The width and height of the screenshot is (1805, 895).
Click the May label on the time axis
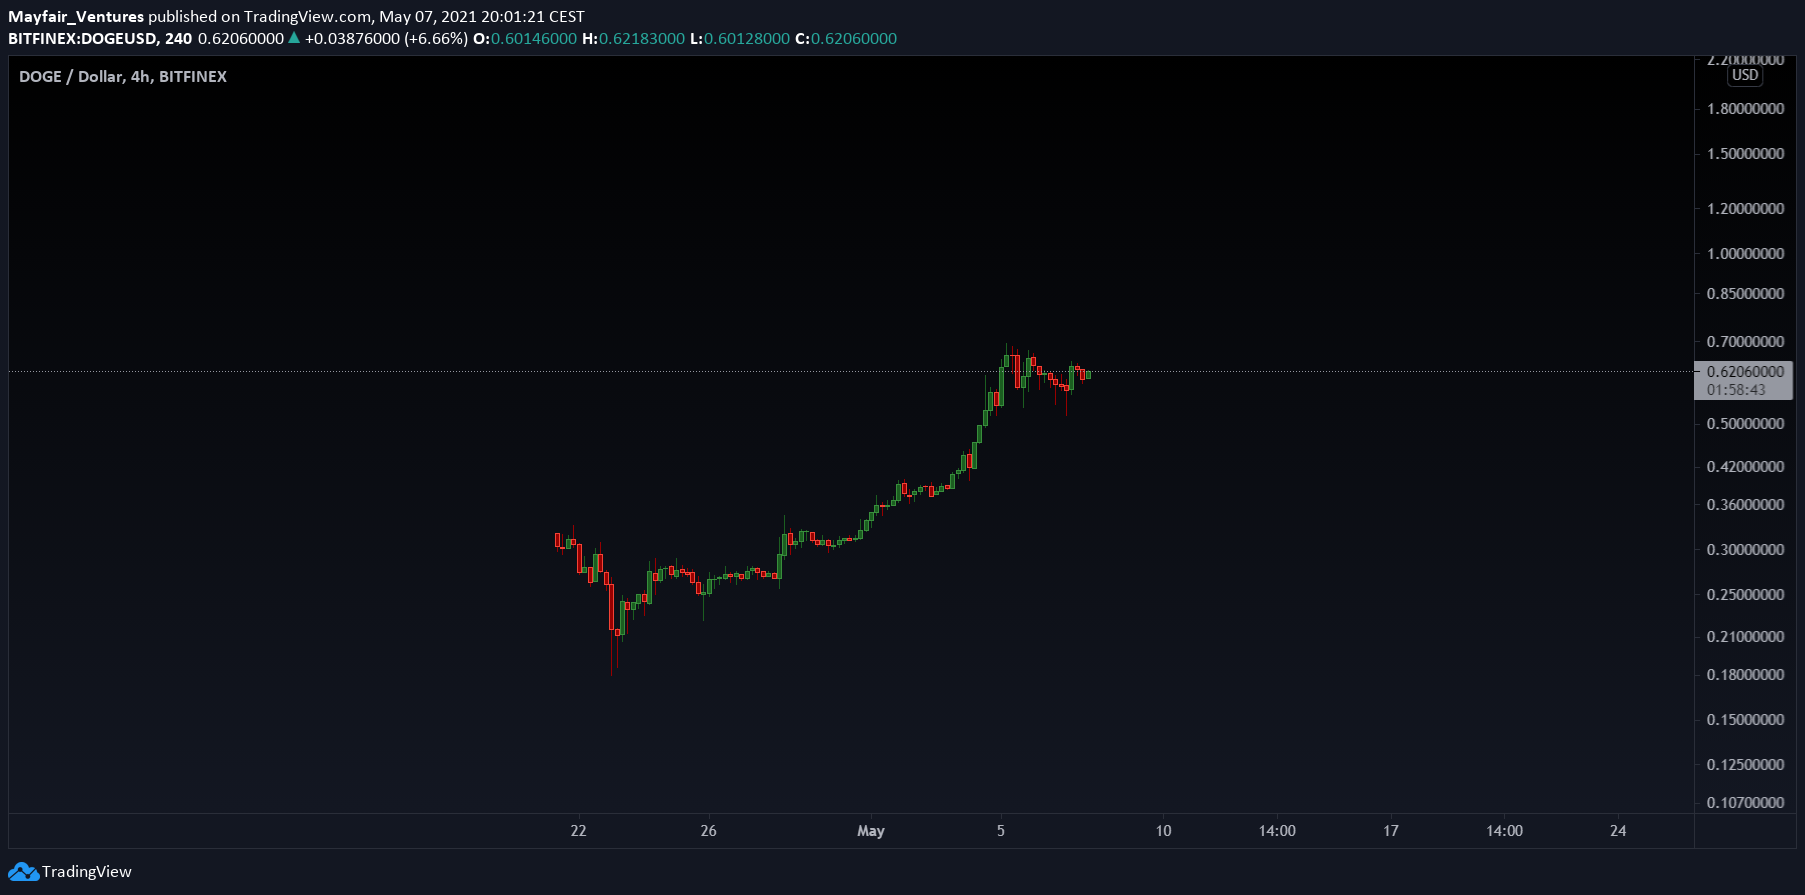(871, 831)
